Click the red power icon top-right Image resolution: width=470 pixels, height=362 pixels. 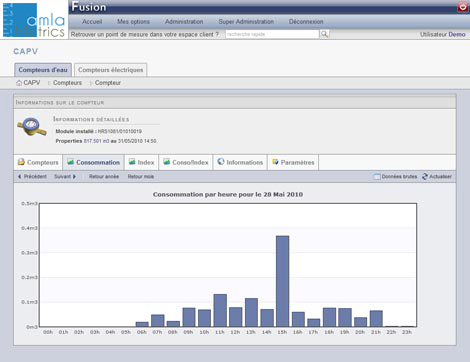(x=463, y=6)
